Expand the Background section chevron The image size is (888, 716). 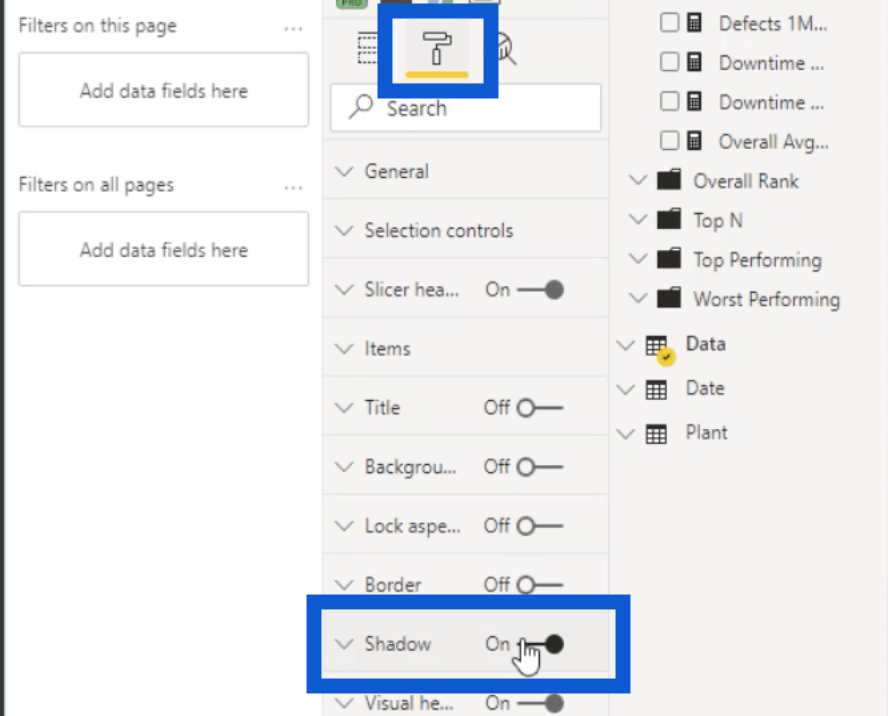coord(344,467)
